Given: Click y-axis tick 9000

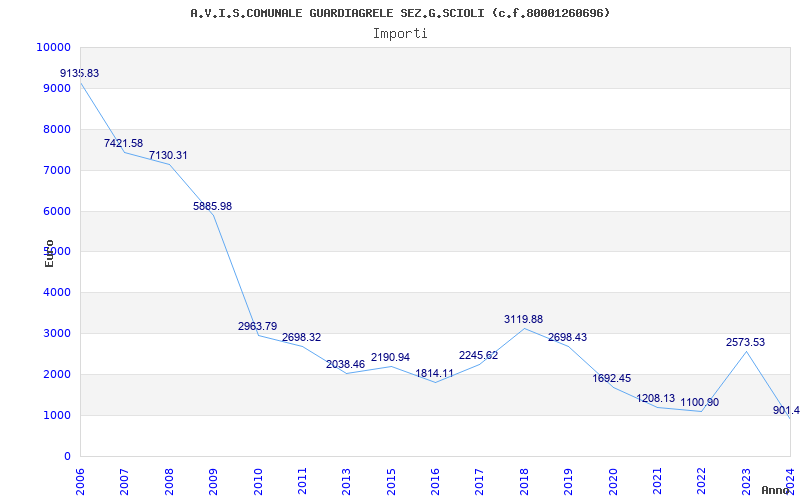Looking at the screenshot, I should (56, 88).
